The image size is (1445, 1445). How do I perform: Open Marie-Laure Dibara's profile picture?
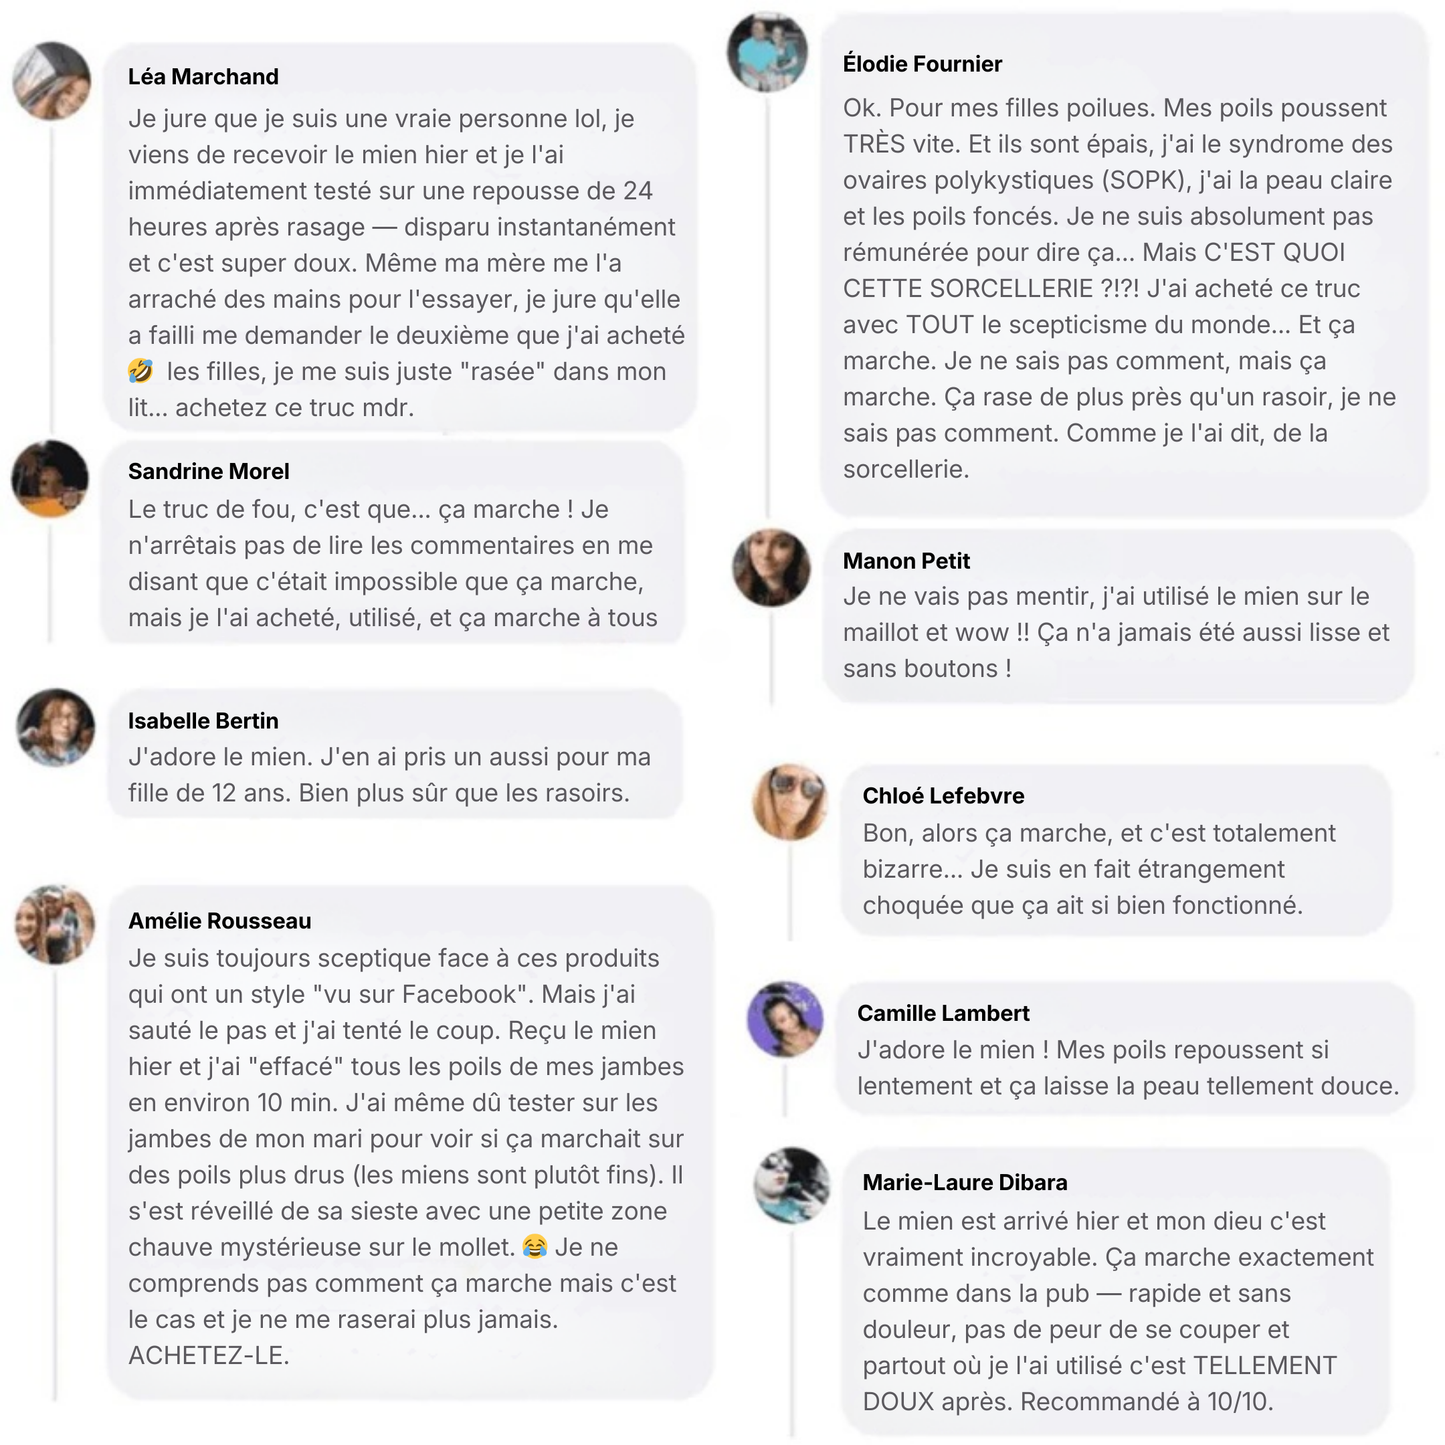tap(792, 1186)
